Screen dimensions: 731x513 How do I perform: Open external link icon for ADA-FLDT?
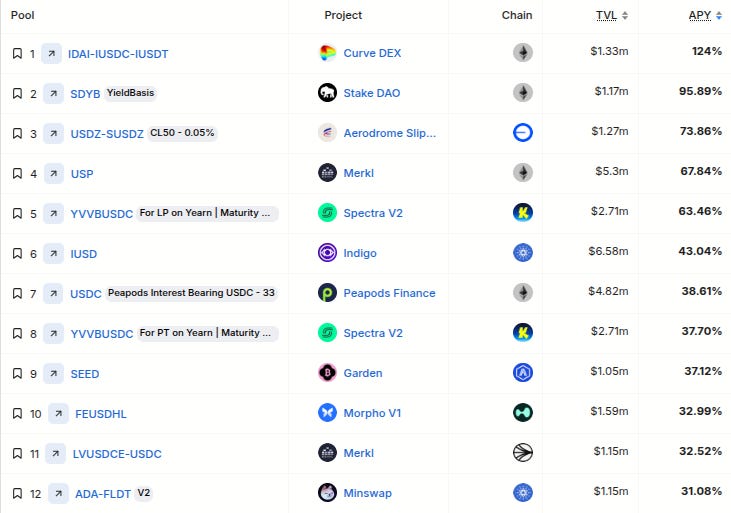coord(58,494)
